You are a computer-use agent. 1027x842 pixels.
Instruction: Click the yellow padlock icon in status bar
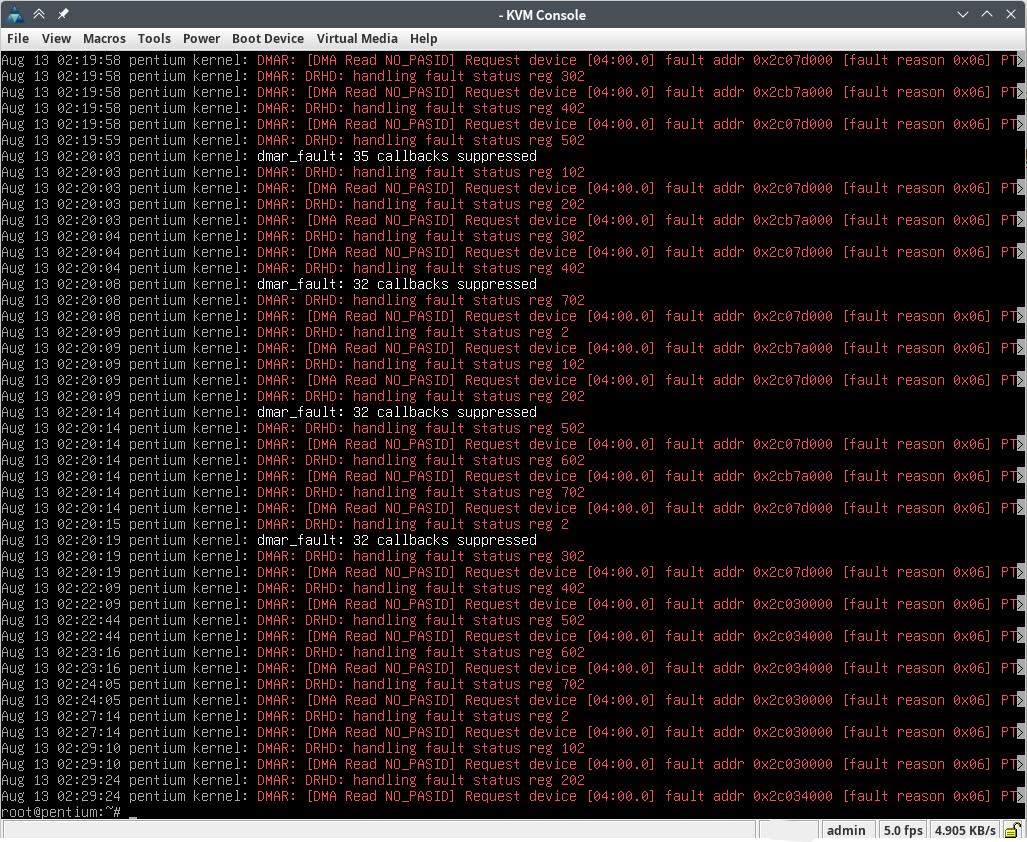point(1012,830)
